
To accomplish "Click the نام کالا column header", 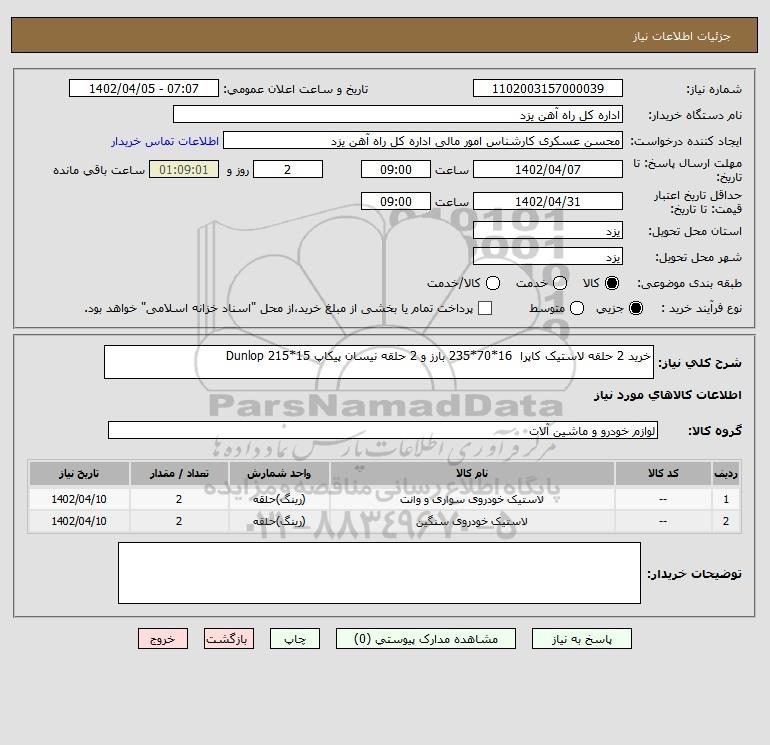I will click(472, 473).
